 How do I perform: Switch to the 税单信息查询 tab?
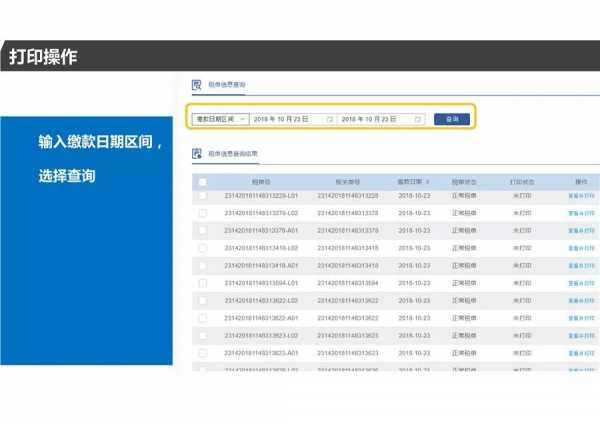coord(226,85)
